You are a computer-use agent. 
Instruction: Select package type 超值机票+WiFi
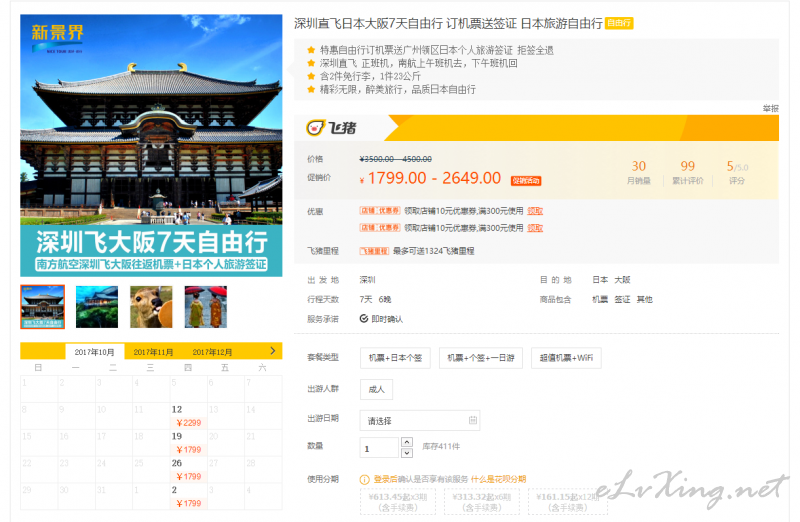[566, 358]
